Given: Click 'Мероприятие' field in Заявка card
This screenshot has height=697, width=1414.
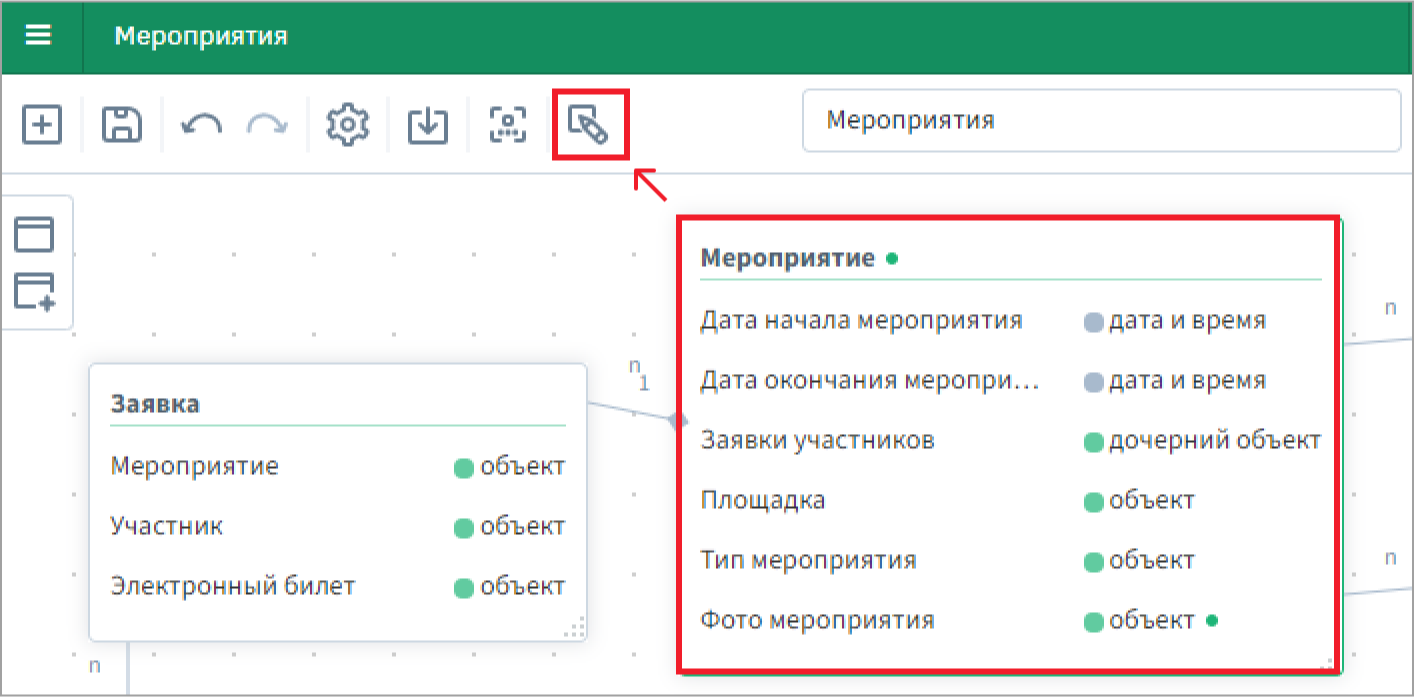Looking at the screenshot, I should tap(338, 466).
